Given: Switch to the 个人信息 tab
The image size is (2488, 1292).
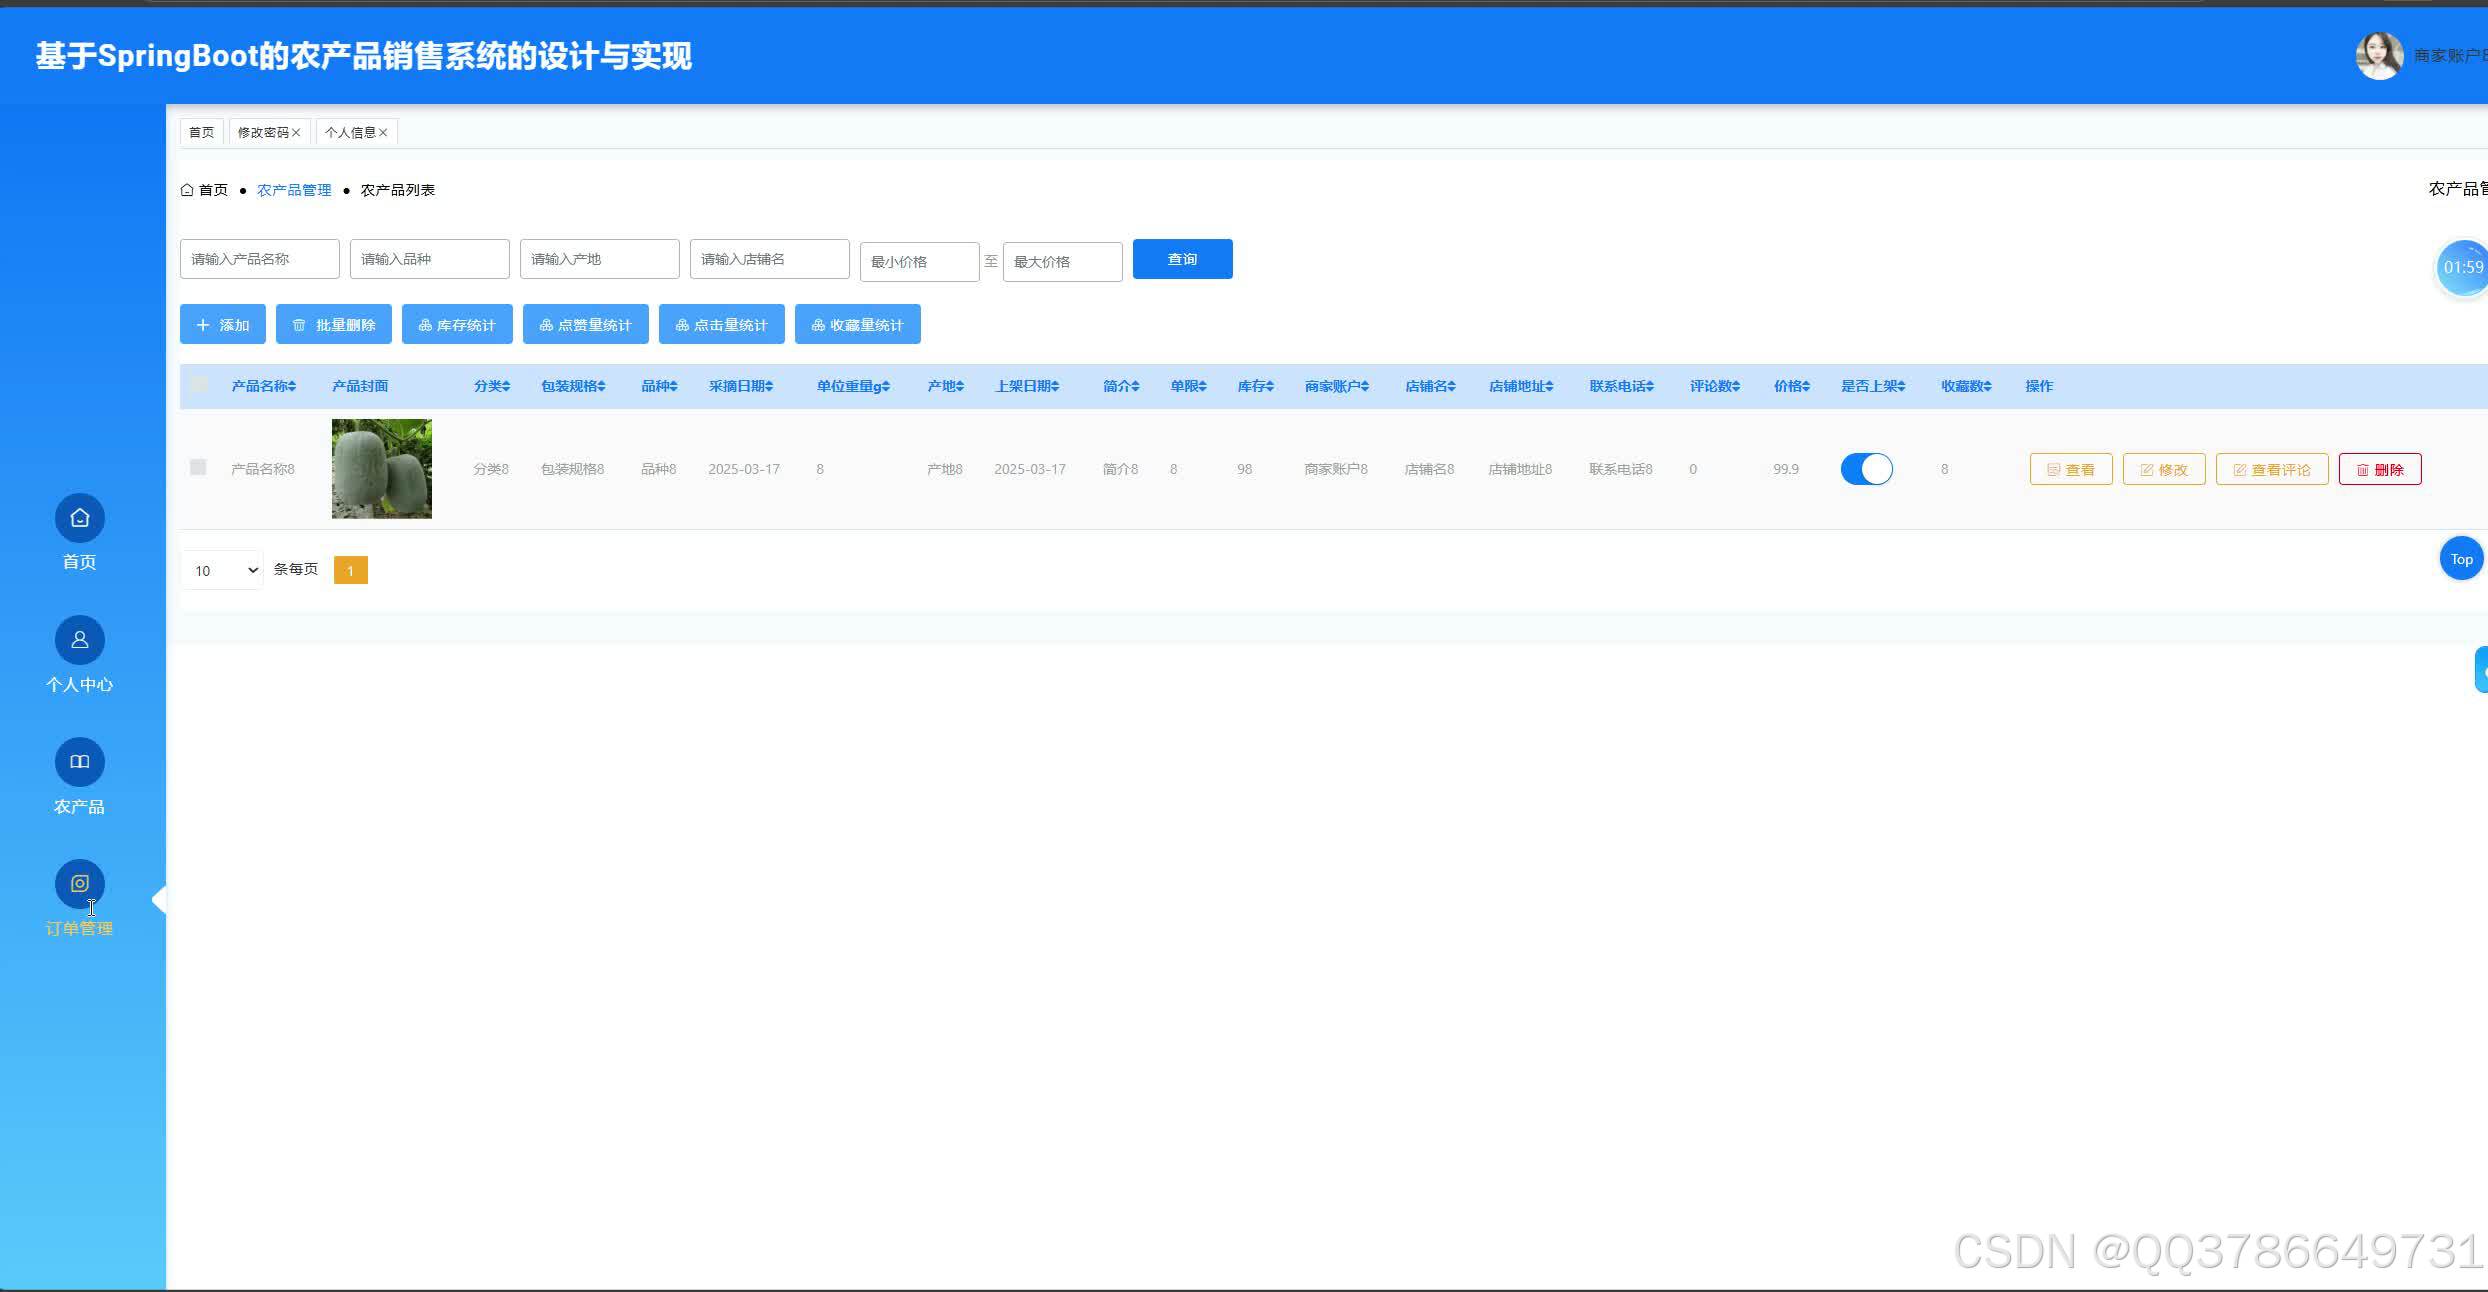Looking at the screenshot, I should click(x=352, y=131).
